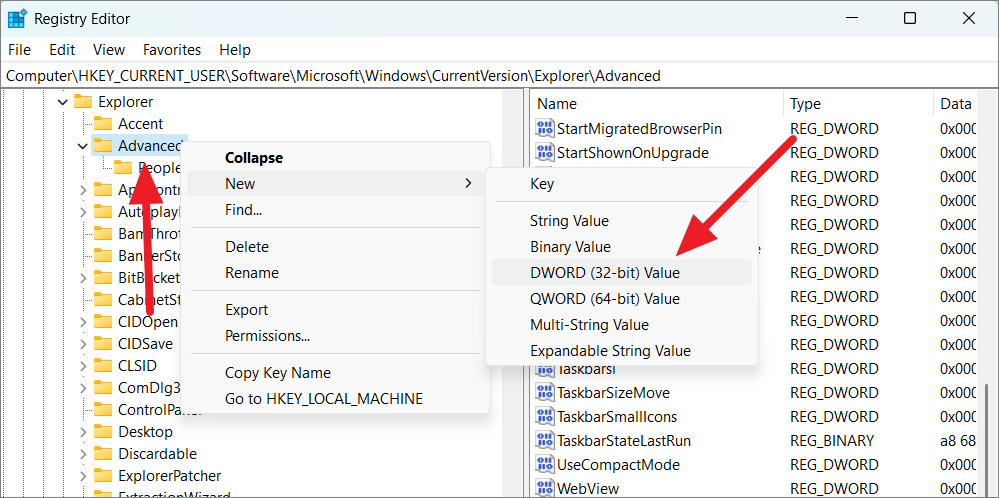Select the StartMigratedBrowserPin value icon
The height and width of the screenshot is (498, 999).
tap(545, 129)
